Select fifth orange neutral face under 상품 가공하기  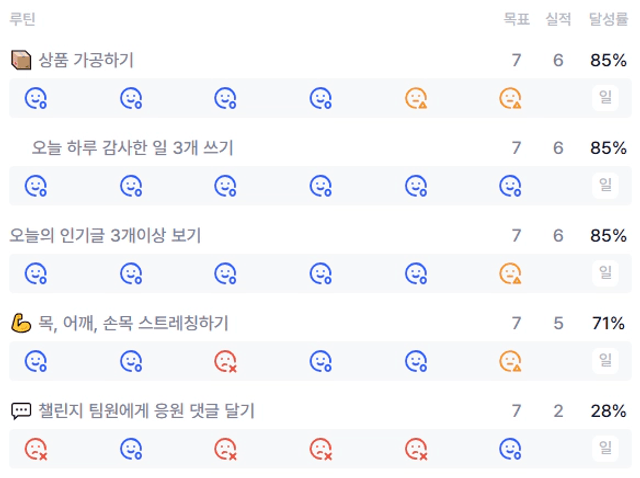click(416, 98)
